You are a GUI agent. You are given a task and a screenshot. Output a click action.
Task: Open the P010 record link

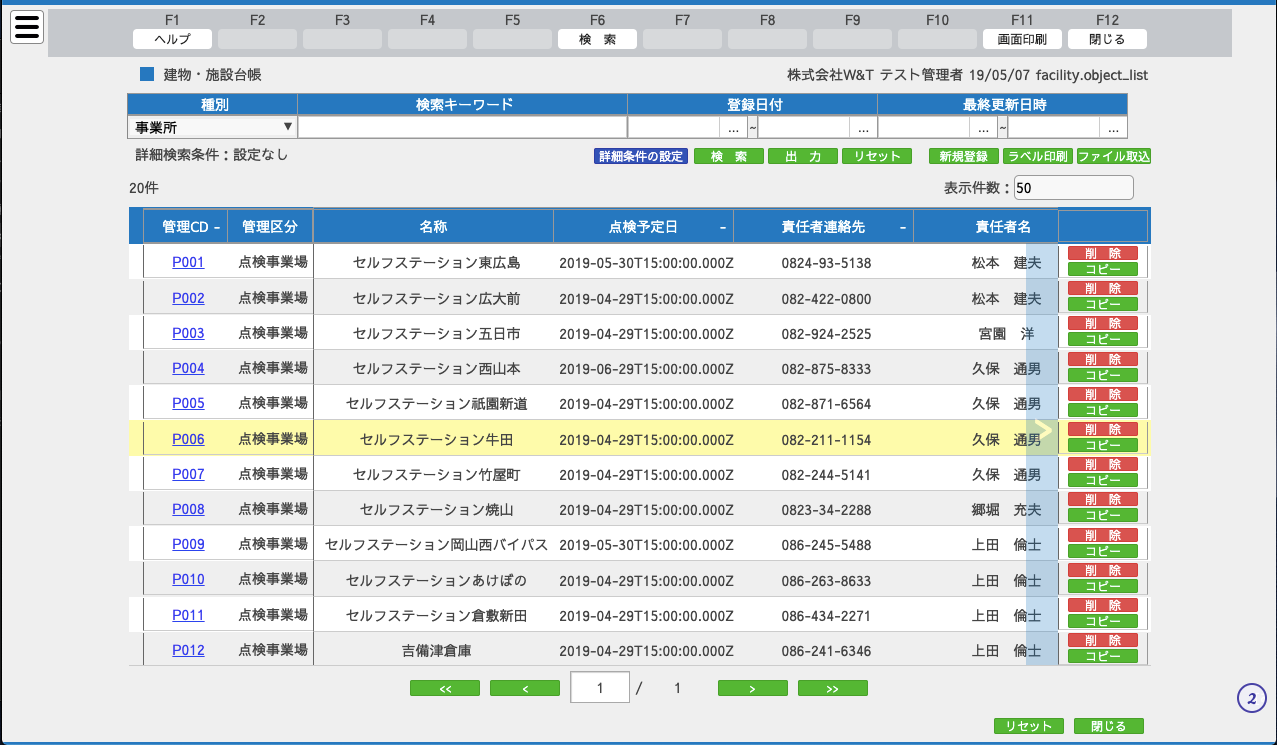tap(188, 580)
